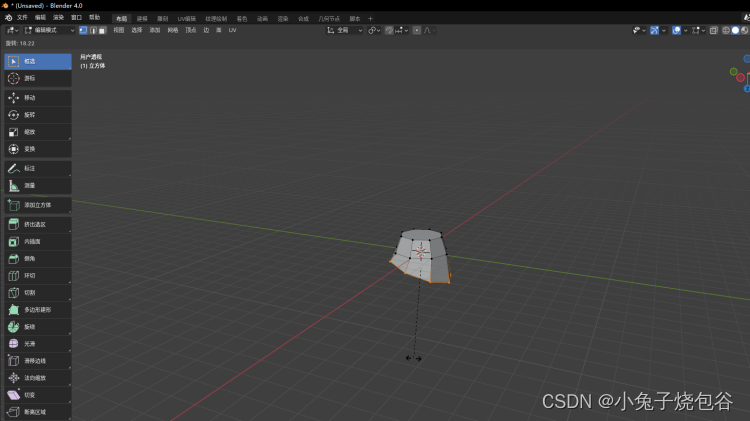Select the 添加立方体 (Add Cube) tool

38,205
